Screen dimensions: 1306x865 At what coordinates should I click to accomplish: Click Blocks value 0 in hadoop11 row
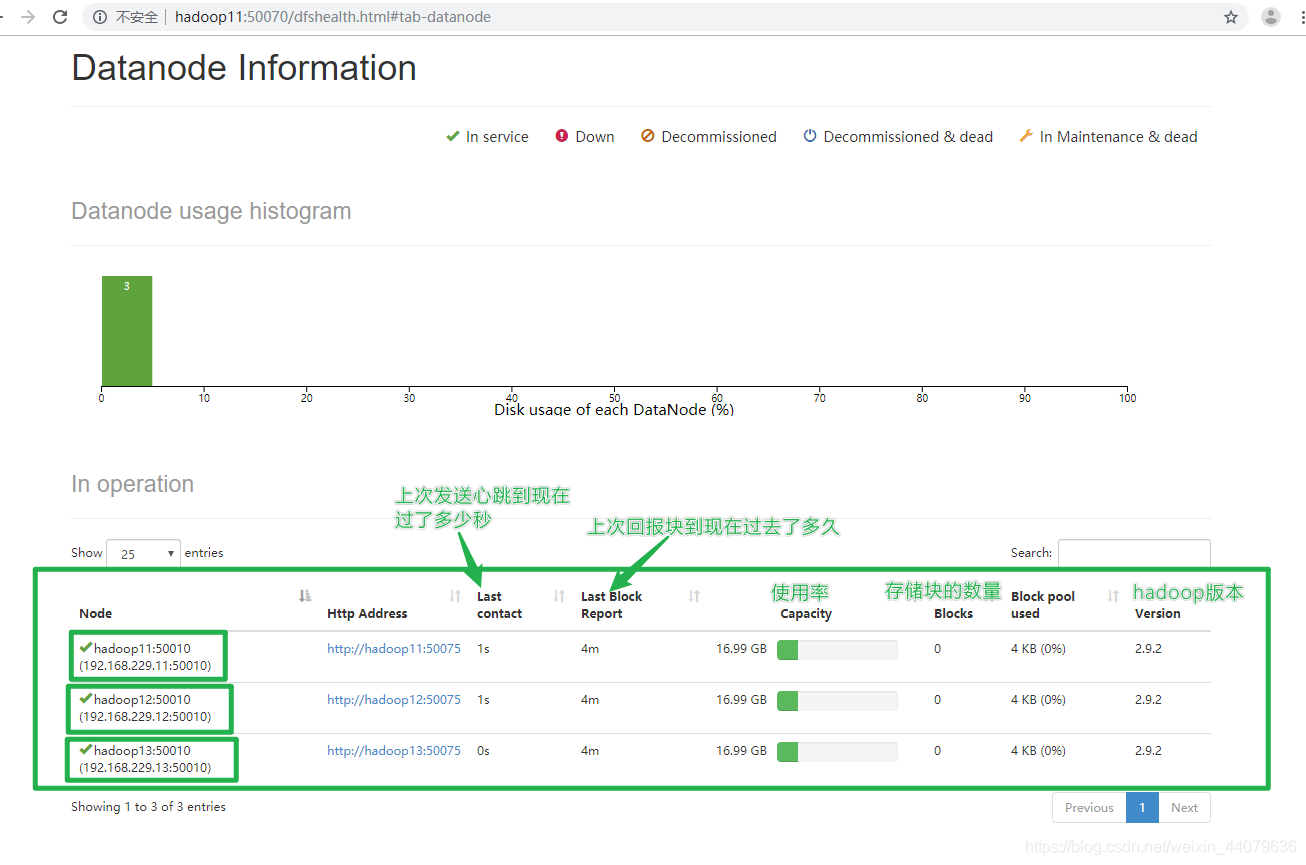938,649
